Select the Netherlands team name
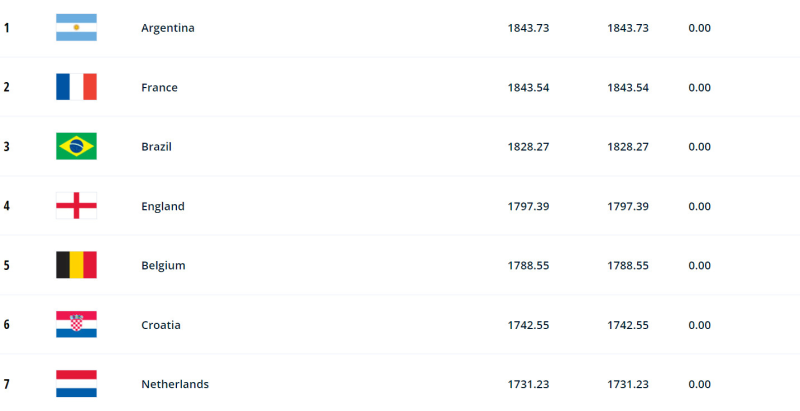The image size is (800, 411). [175, 384]
